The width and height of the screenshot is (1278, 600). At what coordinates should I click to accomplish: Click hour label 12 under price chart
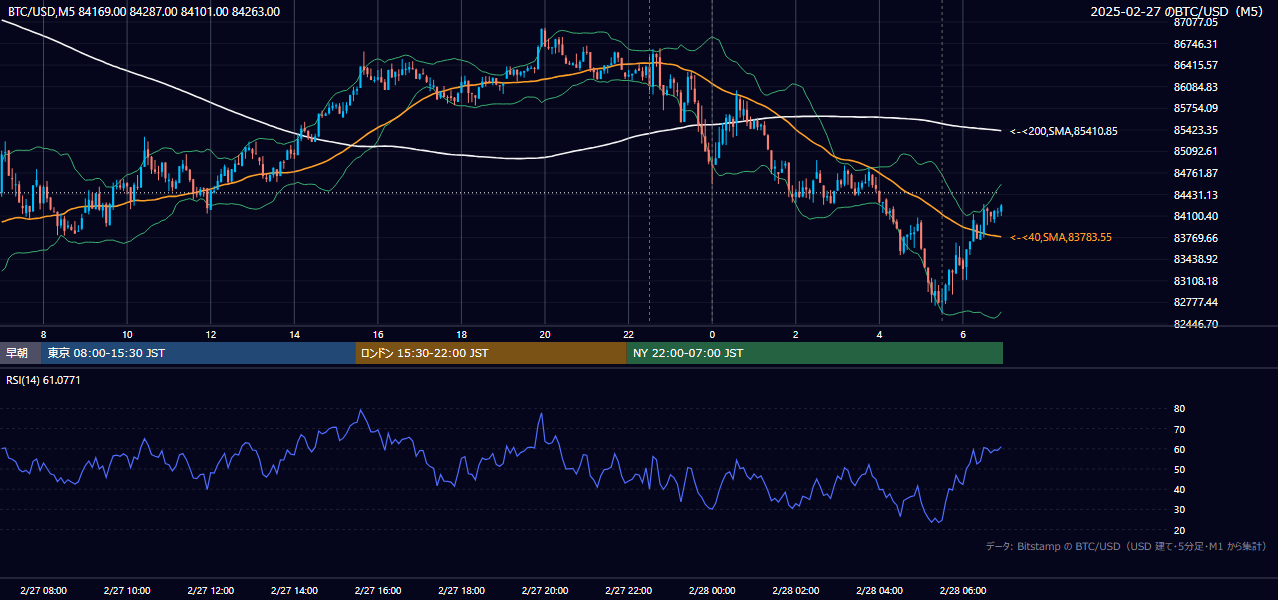[x=210, y=334]
